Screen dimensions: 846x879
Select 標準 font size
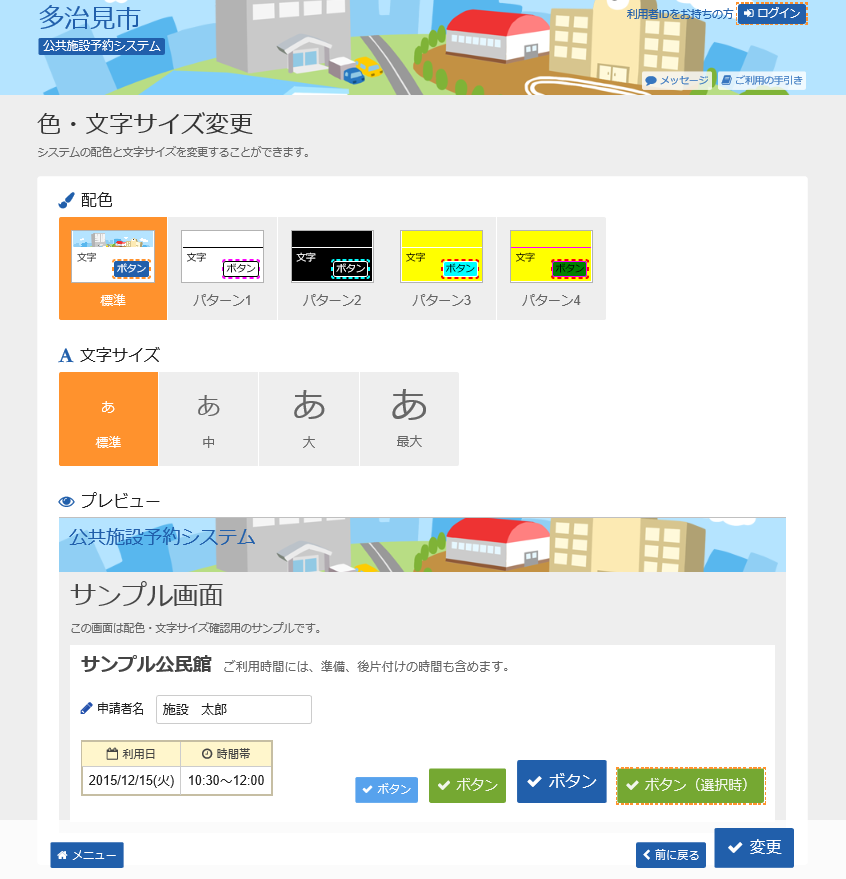108,419
